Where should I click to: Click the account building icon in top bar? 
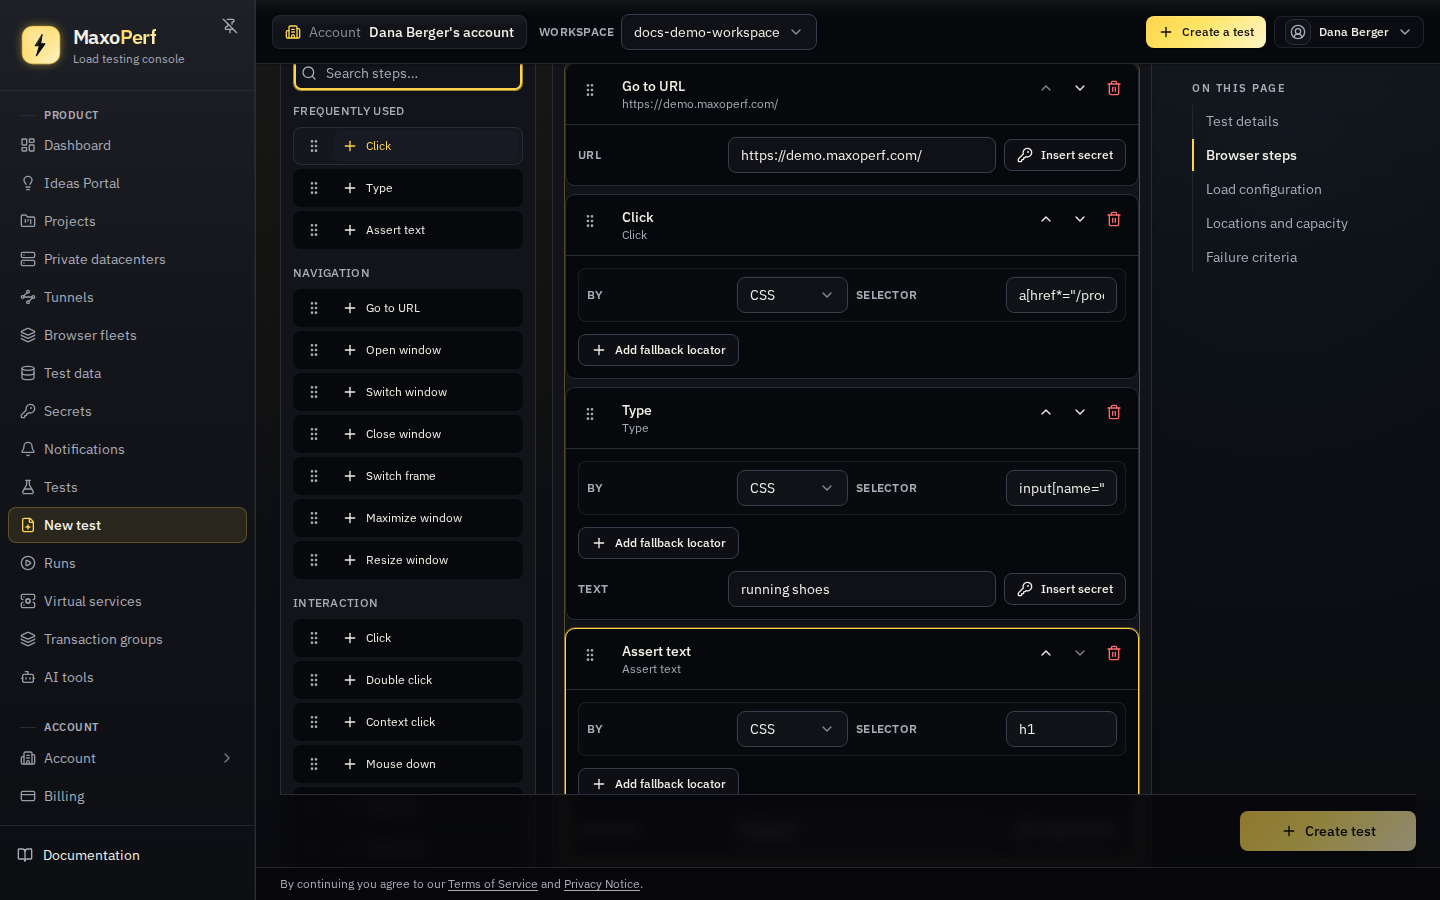coord(293,32)
